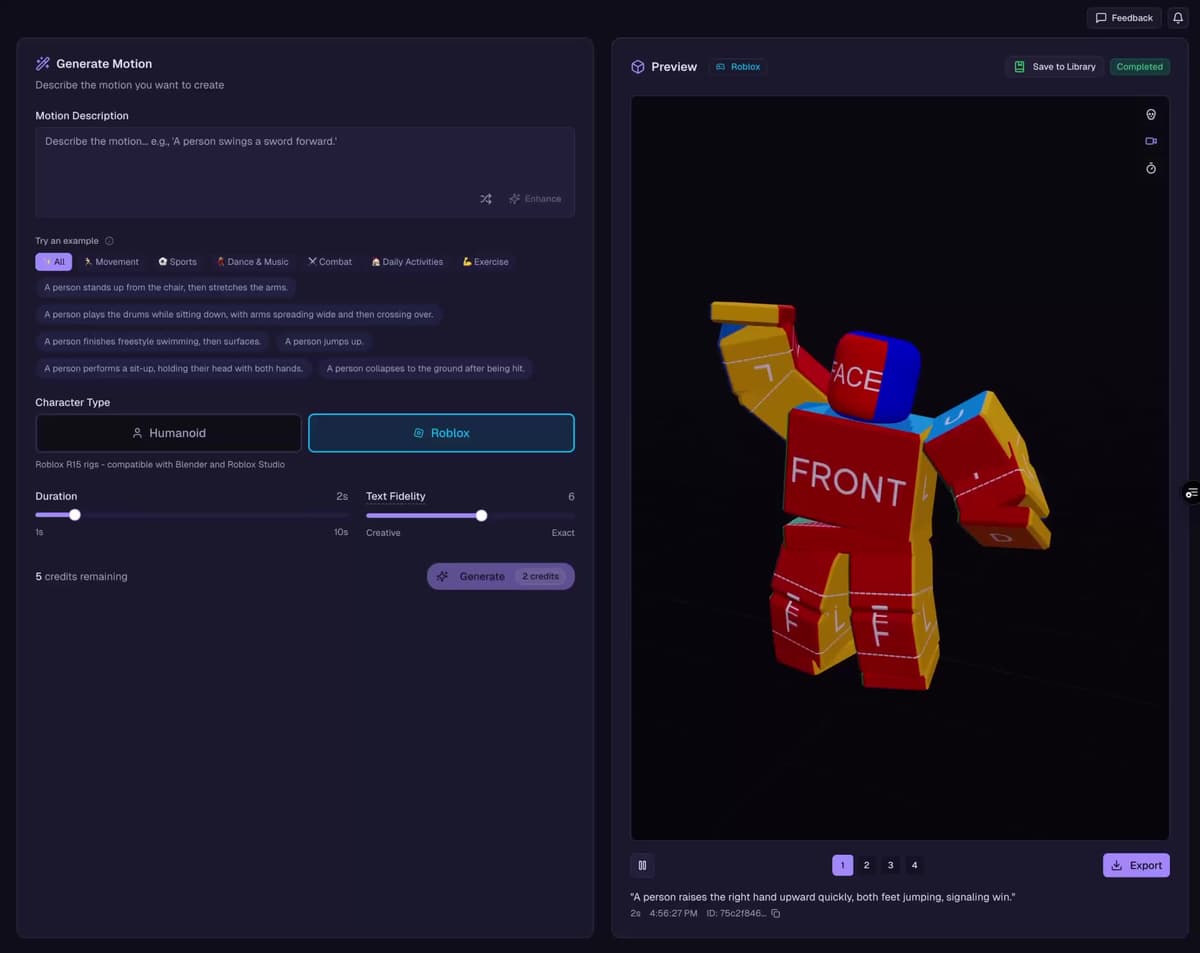Open the side panel handle at right edge
The height and width of the screenshot is (953, 1200).
click(x=1191, y=493)
